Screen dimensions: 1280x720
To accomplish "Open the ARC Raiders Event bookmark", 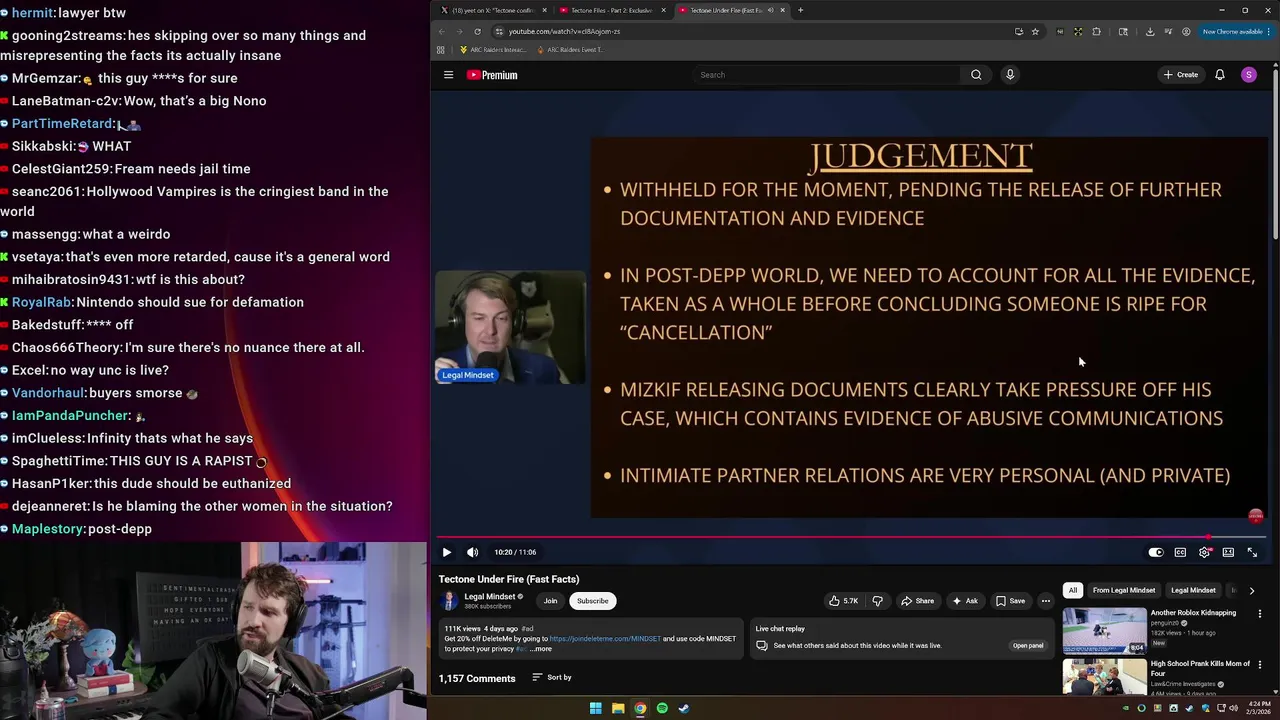I will coord(570,49).
